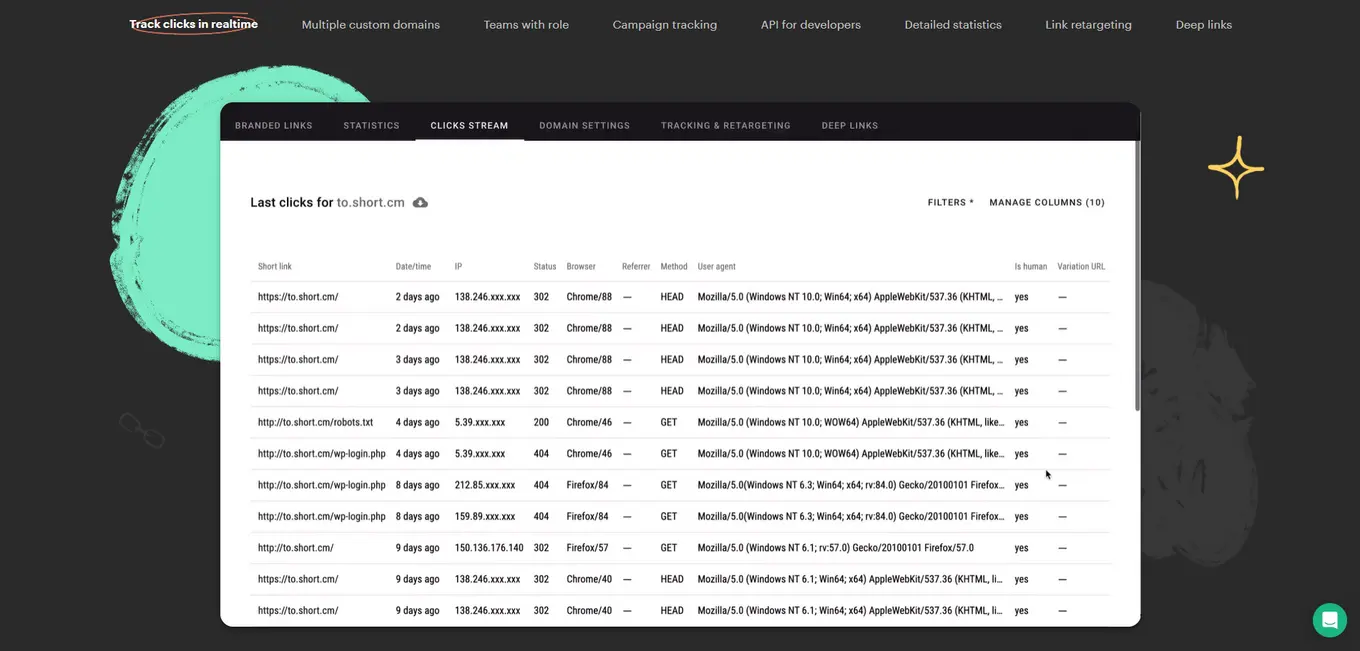This screenshot has height=651, width=1360.
Task: Open MANAGE COLUMNS (10) menu
Action: coord(1046,203)
